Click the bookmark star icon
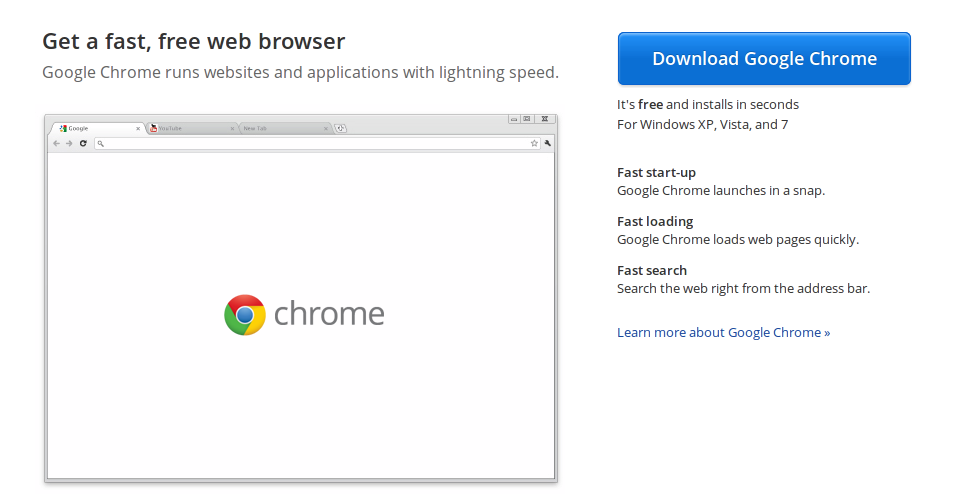Image resolution: width=958 pixels, height=503 pixels. click(534, 143)
